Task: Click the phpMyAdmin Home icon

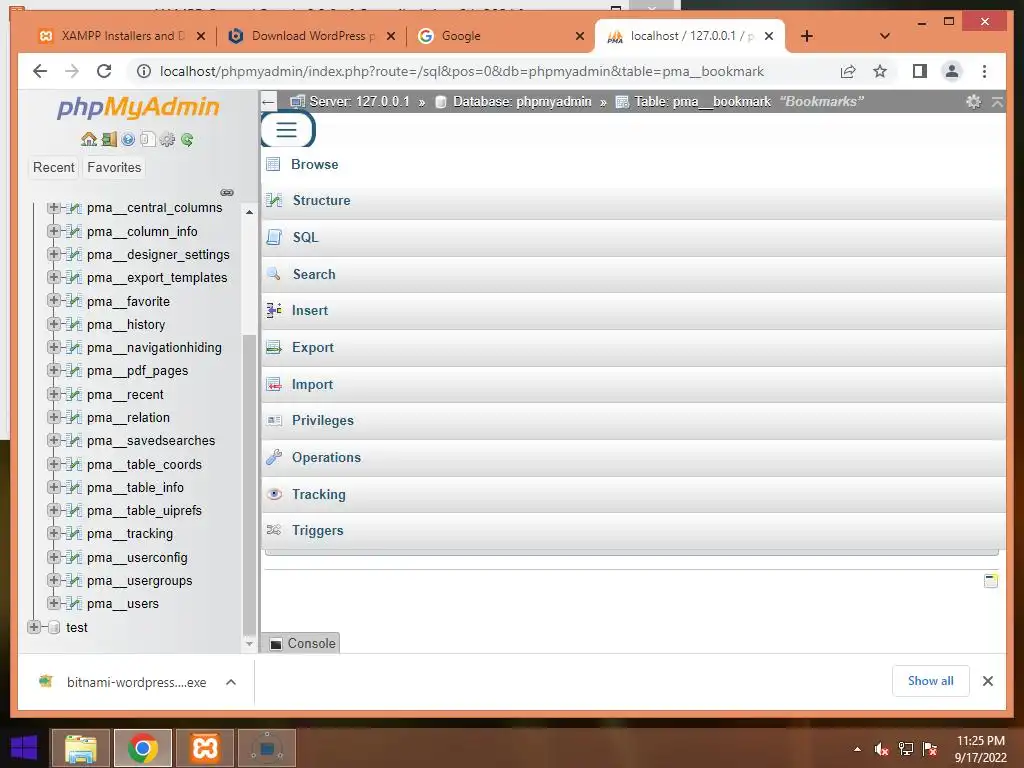Action: [88, 139]
